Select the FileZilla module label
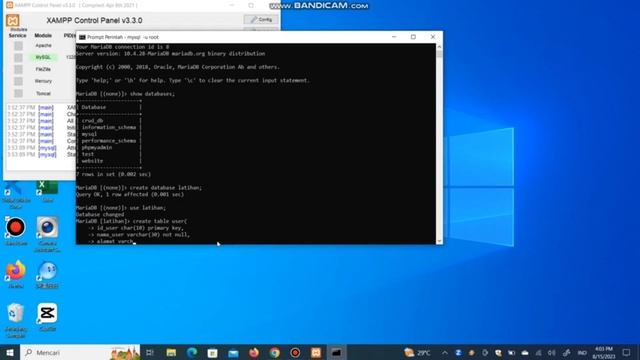The height and width of the screenshot is (360, 640). tap(43, 69)
